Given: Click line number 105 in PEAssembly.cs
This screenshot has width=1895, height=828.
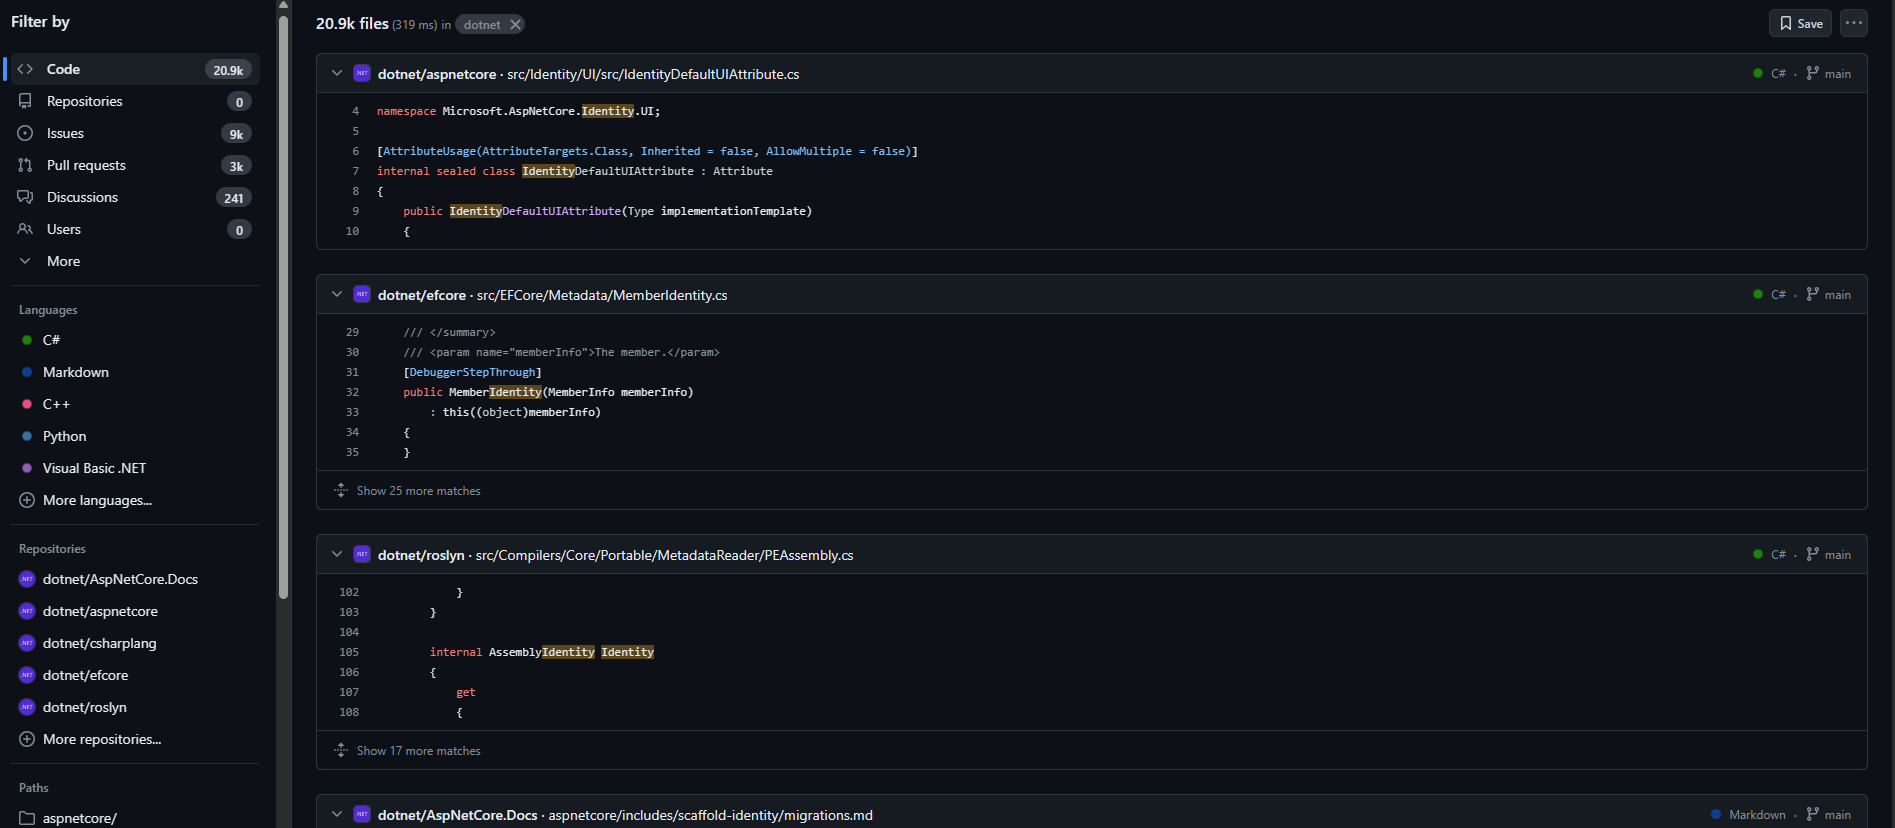Looking at the screenshot, I should [349, 652].
